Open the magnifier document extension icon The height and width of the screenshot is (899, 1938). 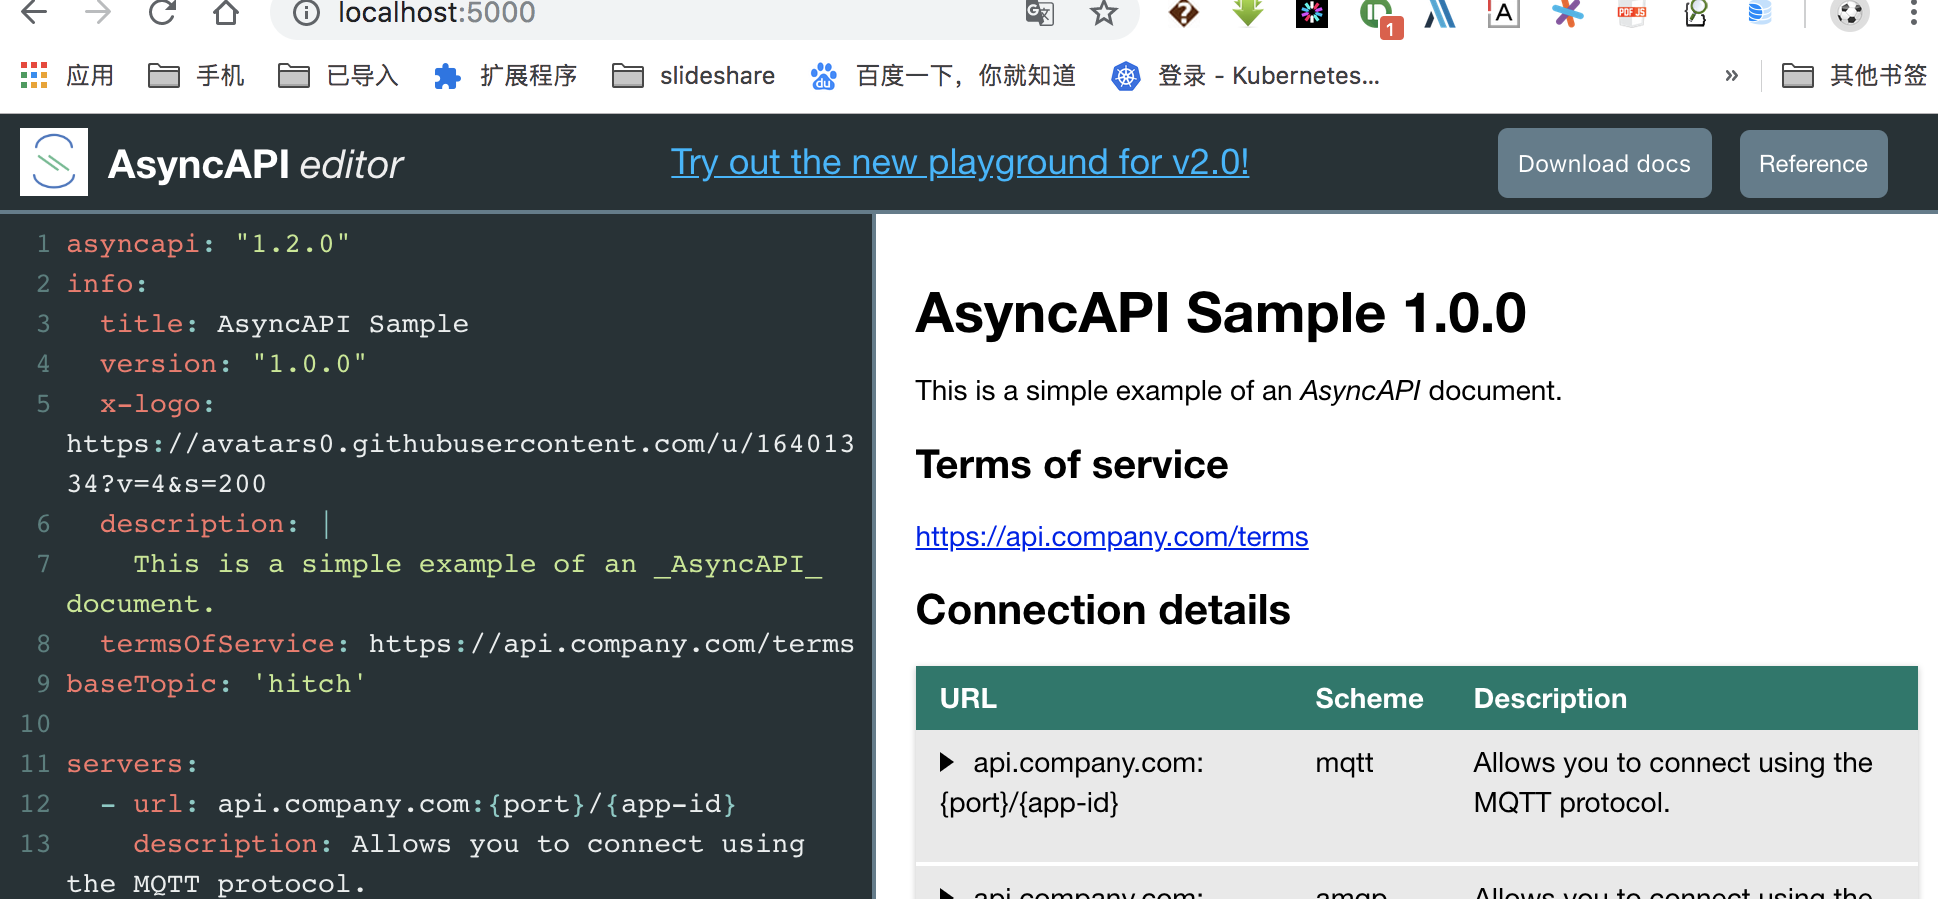(1696, 13)
